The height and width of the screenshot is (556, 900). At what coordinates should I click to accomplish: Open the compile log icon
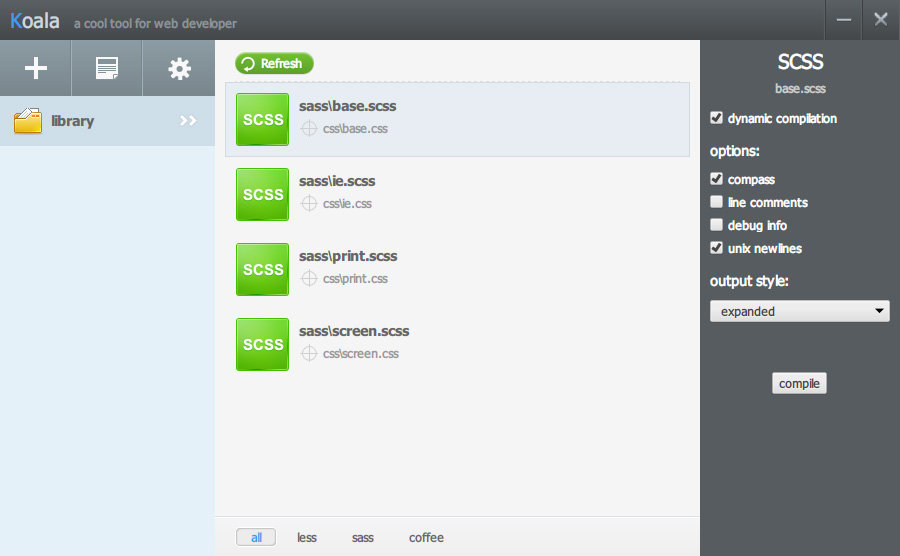[x=107, y=68]
